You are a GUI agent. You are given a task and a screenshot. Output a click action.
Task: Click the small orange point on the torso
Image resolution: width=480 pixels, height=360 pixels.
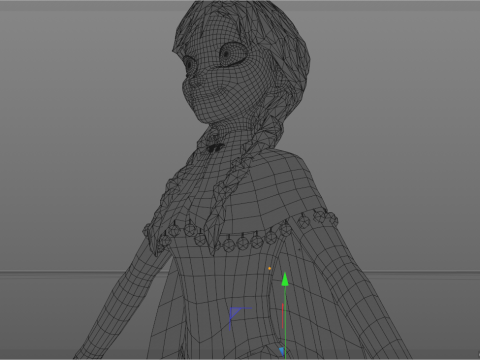coord(269,268)
